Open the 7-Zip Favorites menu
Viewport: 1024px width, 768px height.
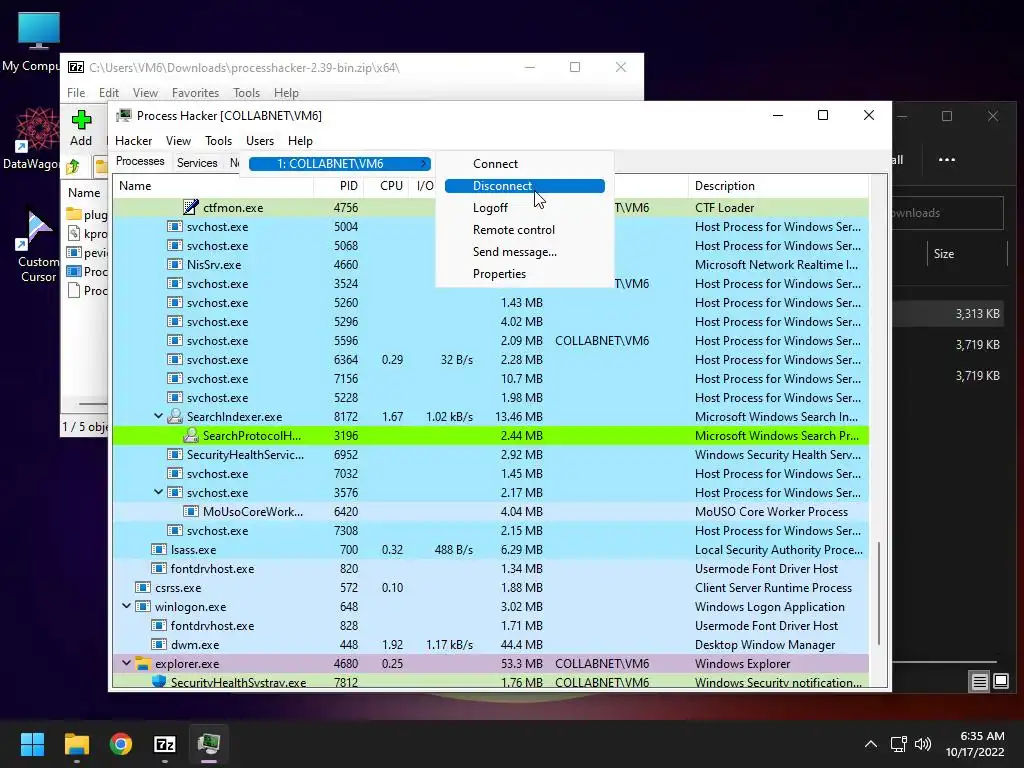coord(195,93)
